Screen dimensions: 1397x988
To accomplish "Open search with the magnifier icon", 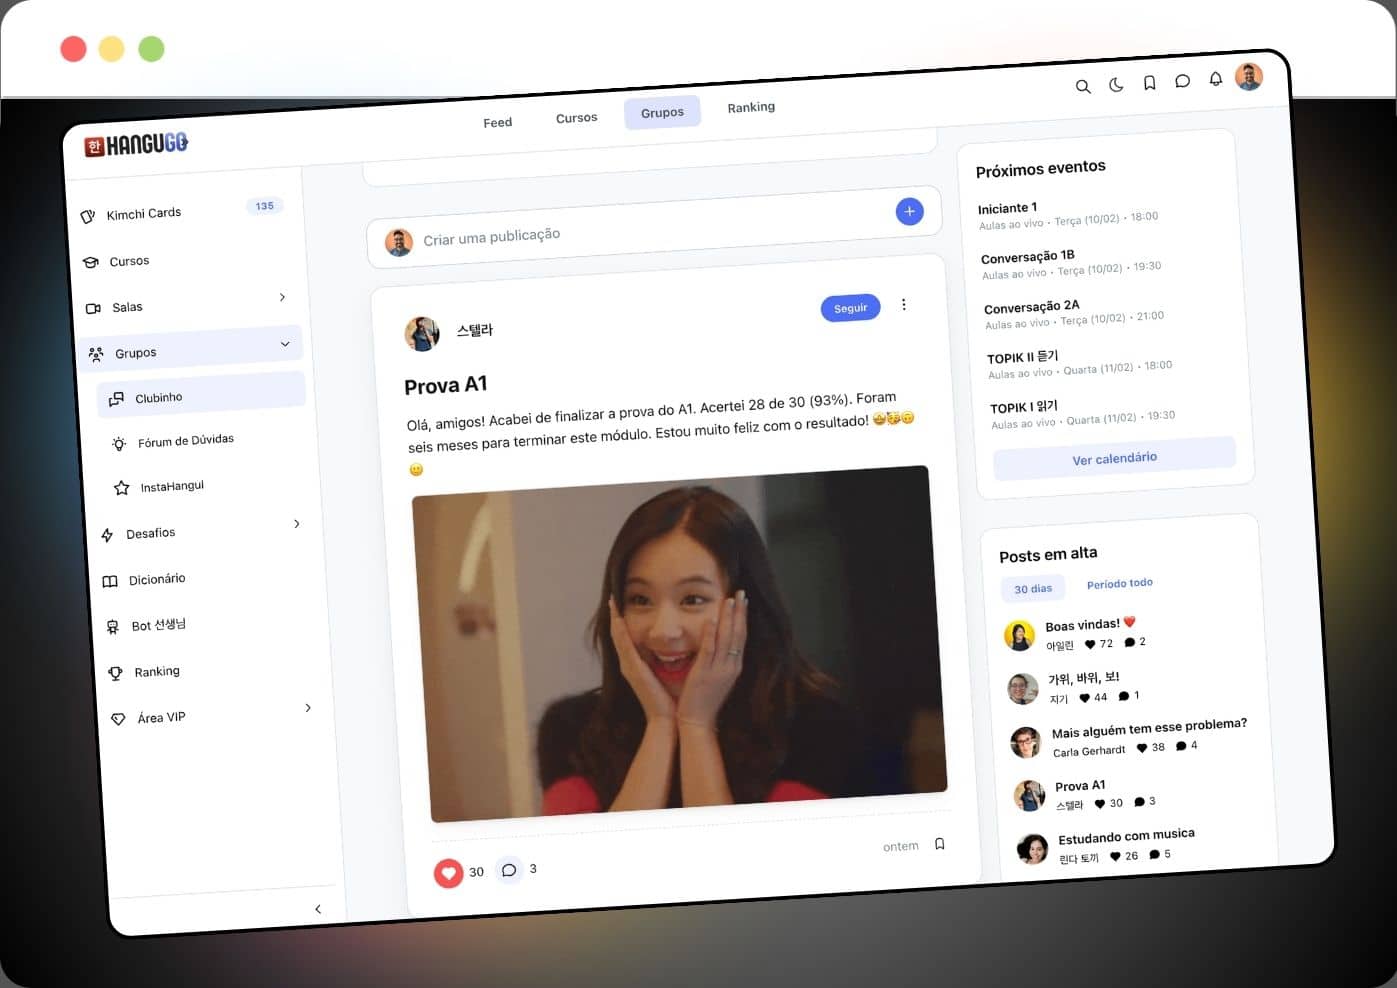I will (x=1082, y=87).
